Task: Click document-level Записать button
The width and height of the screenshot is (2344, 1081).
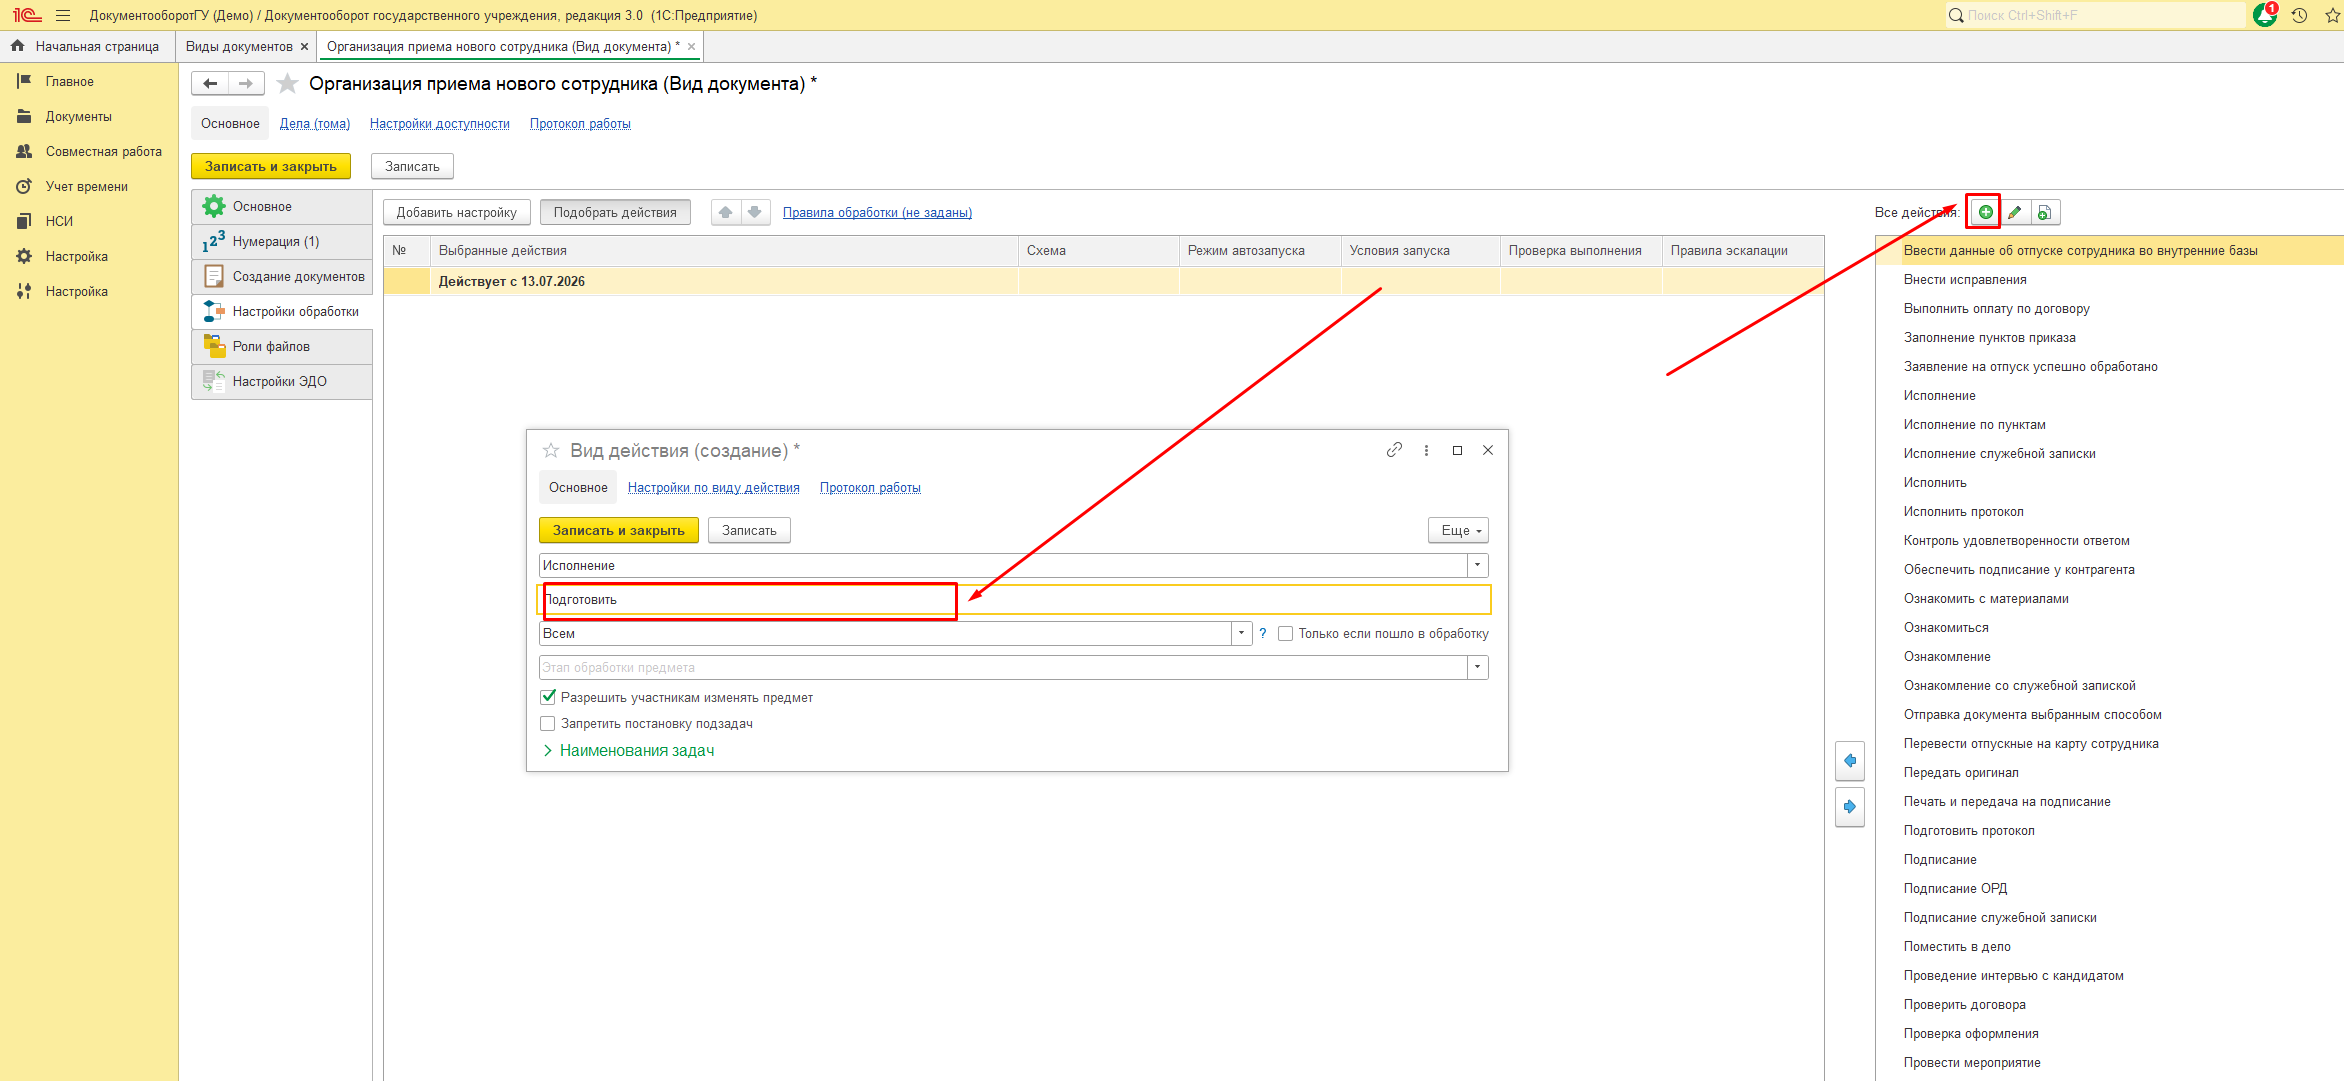Action: pyautogui.click(x=412, y=166)
